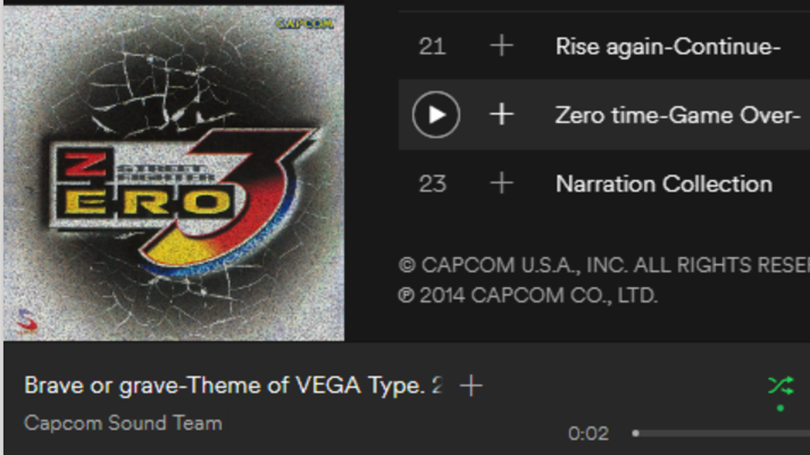Select the Narration Collection track title
This screenshot has width=810, height=455.
(x=663, y=184)
